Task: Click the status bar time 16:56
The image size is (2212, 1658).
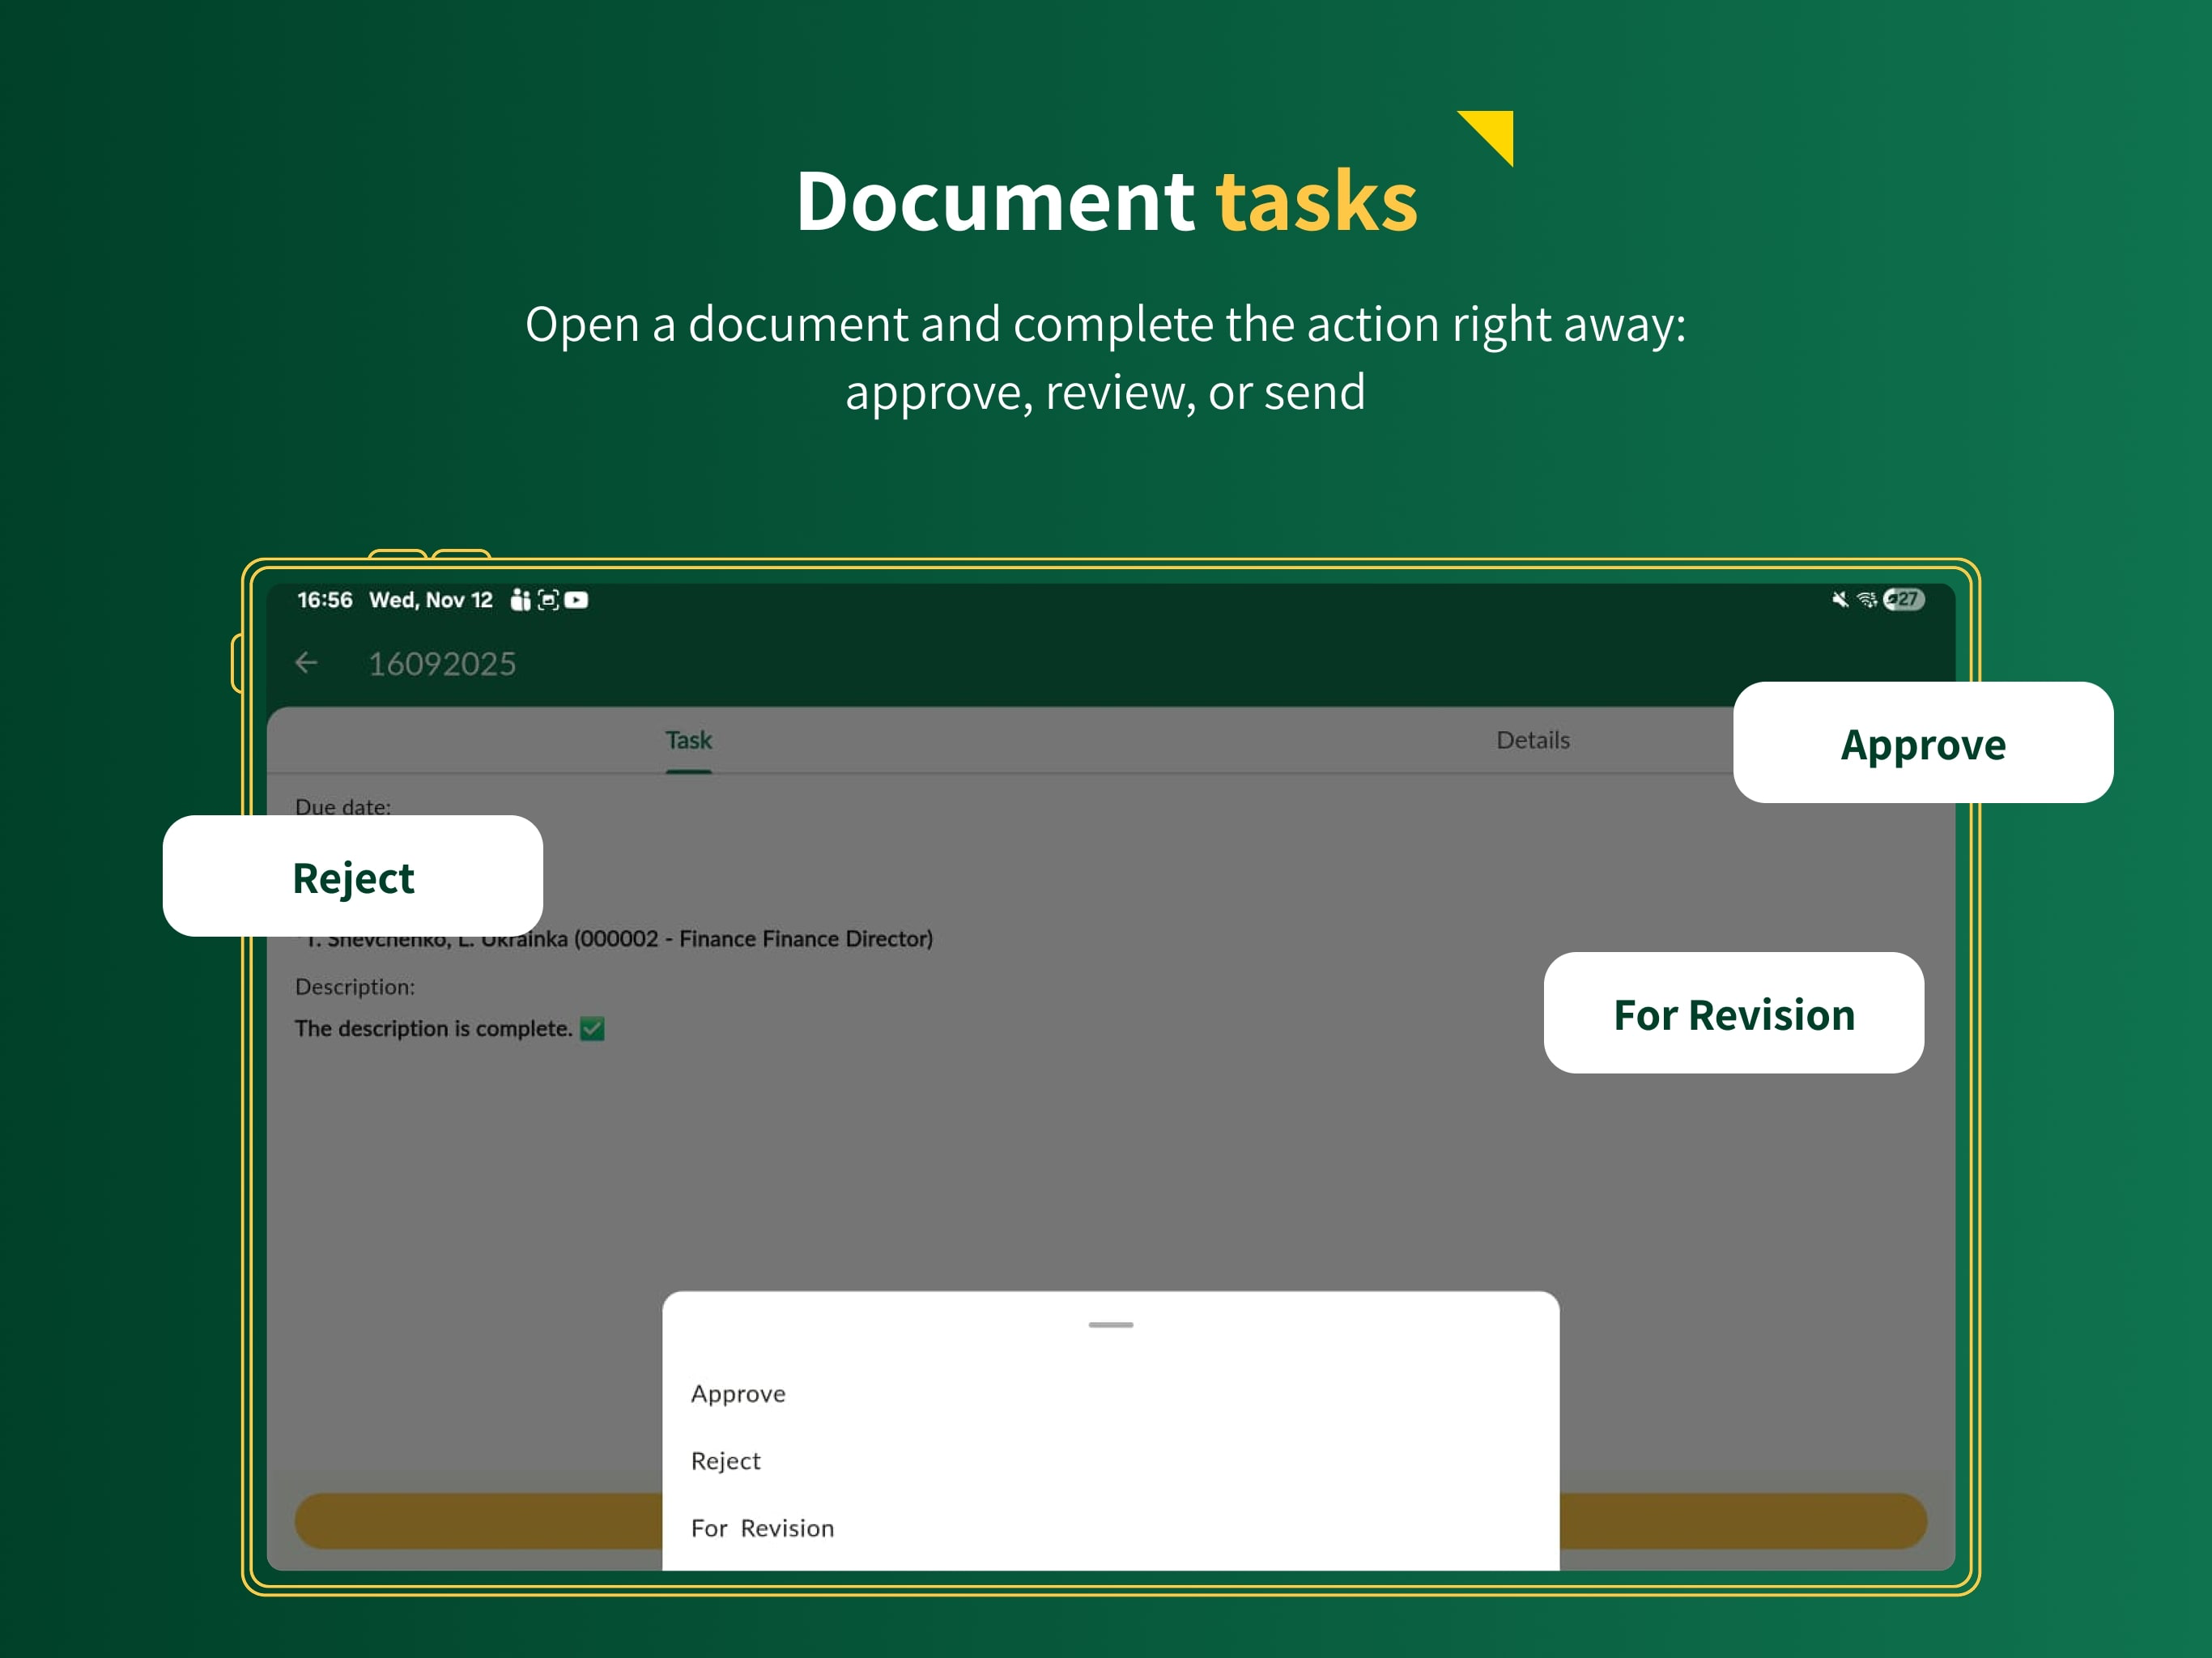Action: pos(324,600)
